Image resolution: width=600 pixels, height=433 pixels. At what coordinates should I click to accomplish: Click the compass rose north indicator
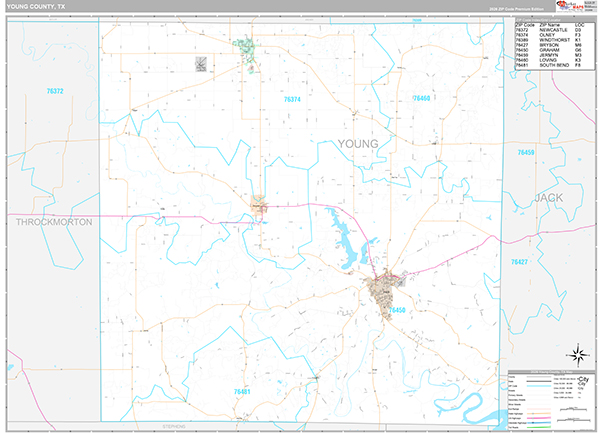(x=578, y=355)
